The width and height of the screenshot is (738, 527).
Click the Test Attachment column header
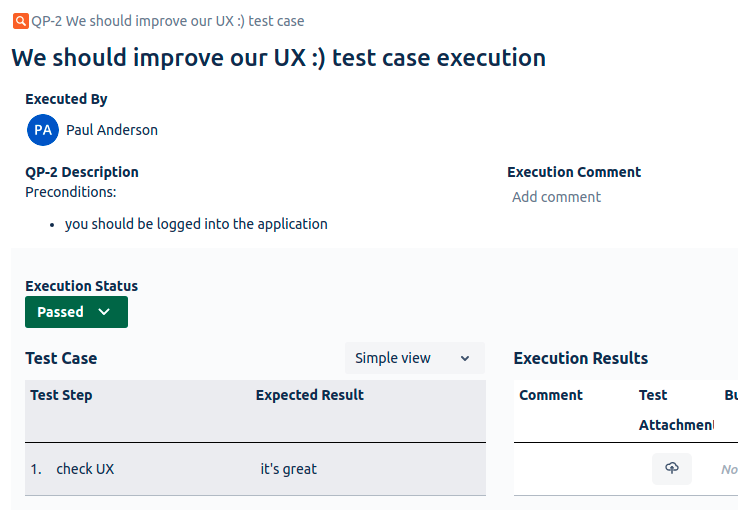pos(676,410)
